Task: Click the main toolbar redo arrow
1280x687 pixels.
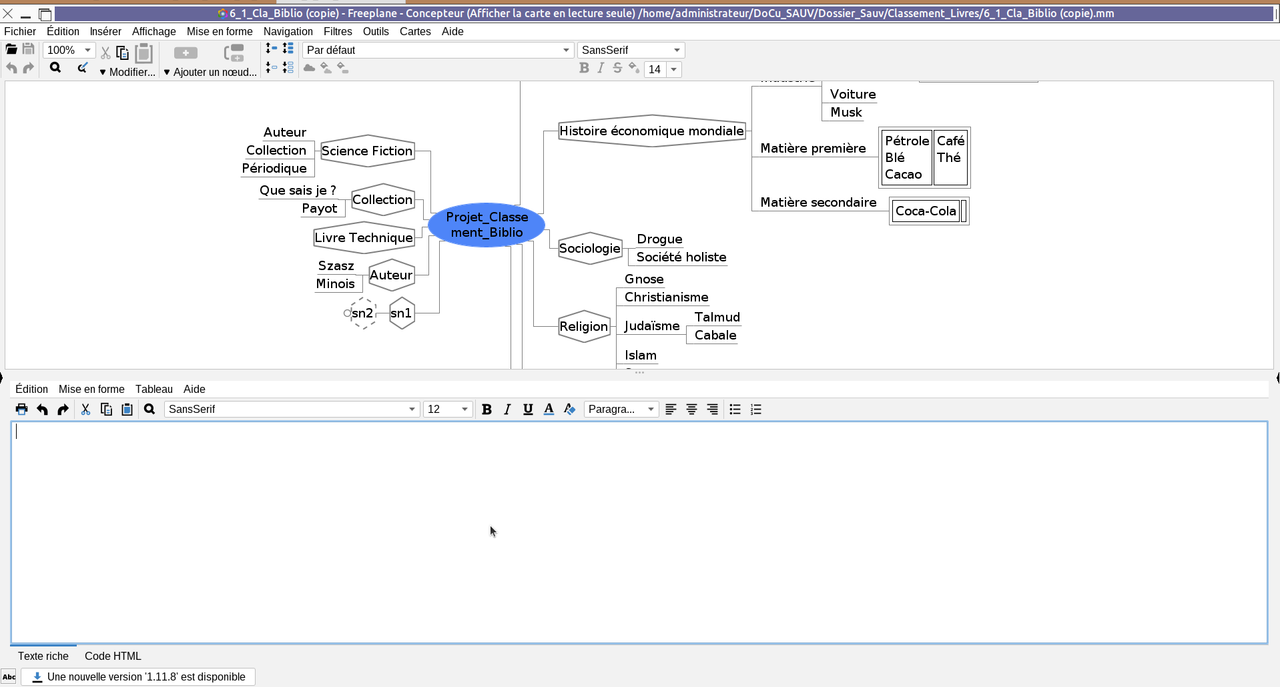Action: pos(28,69)
